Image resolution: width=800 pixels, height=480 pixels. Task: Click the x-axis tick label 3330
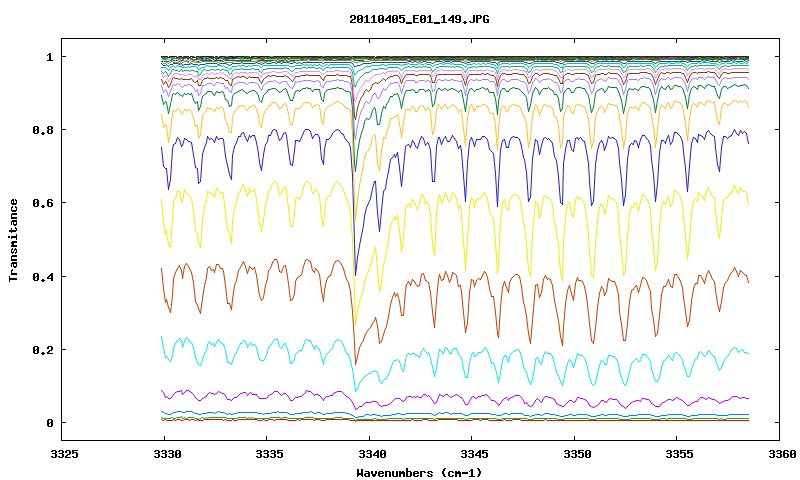tap(167, 454)
